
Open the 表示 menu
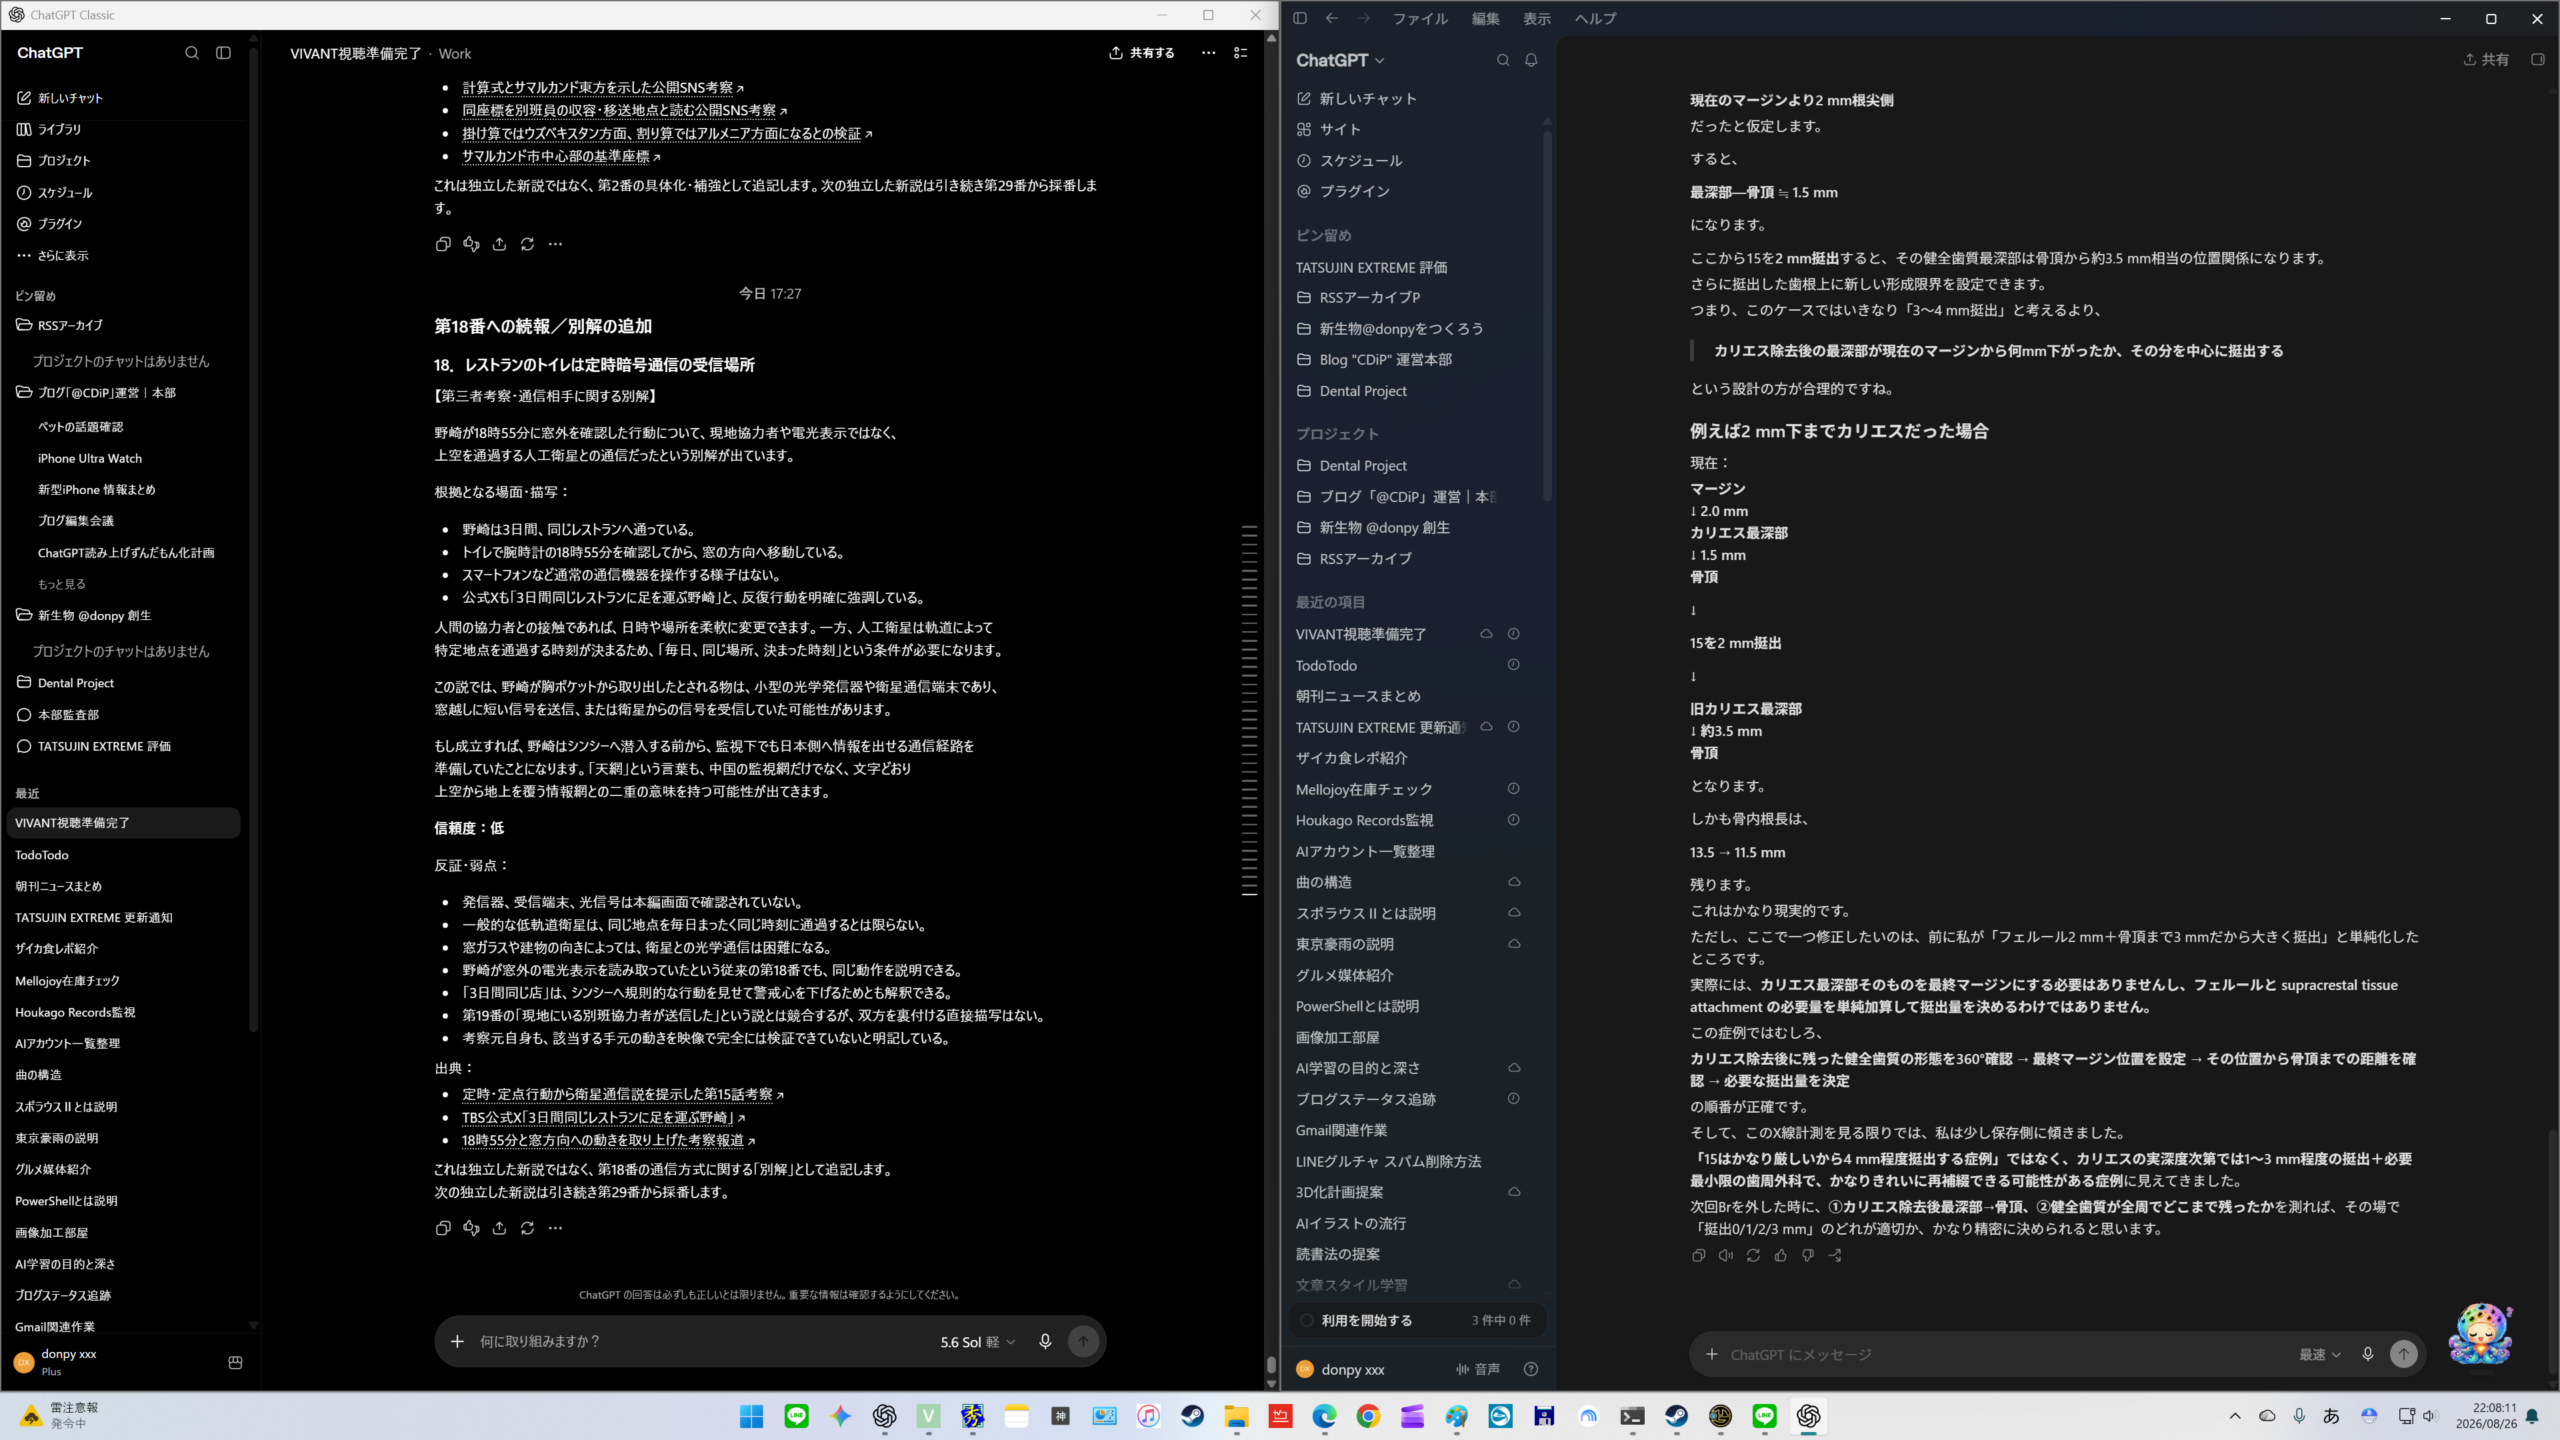[1537, 18]
